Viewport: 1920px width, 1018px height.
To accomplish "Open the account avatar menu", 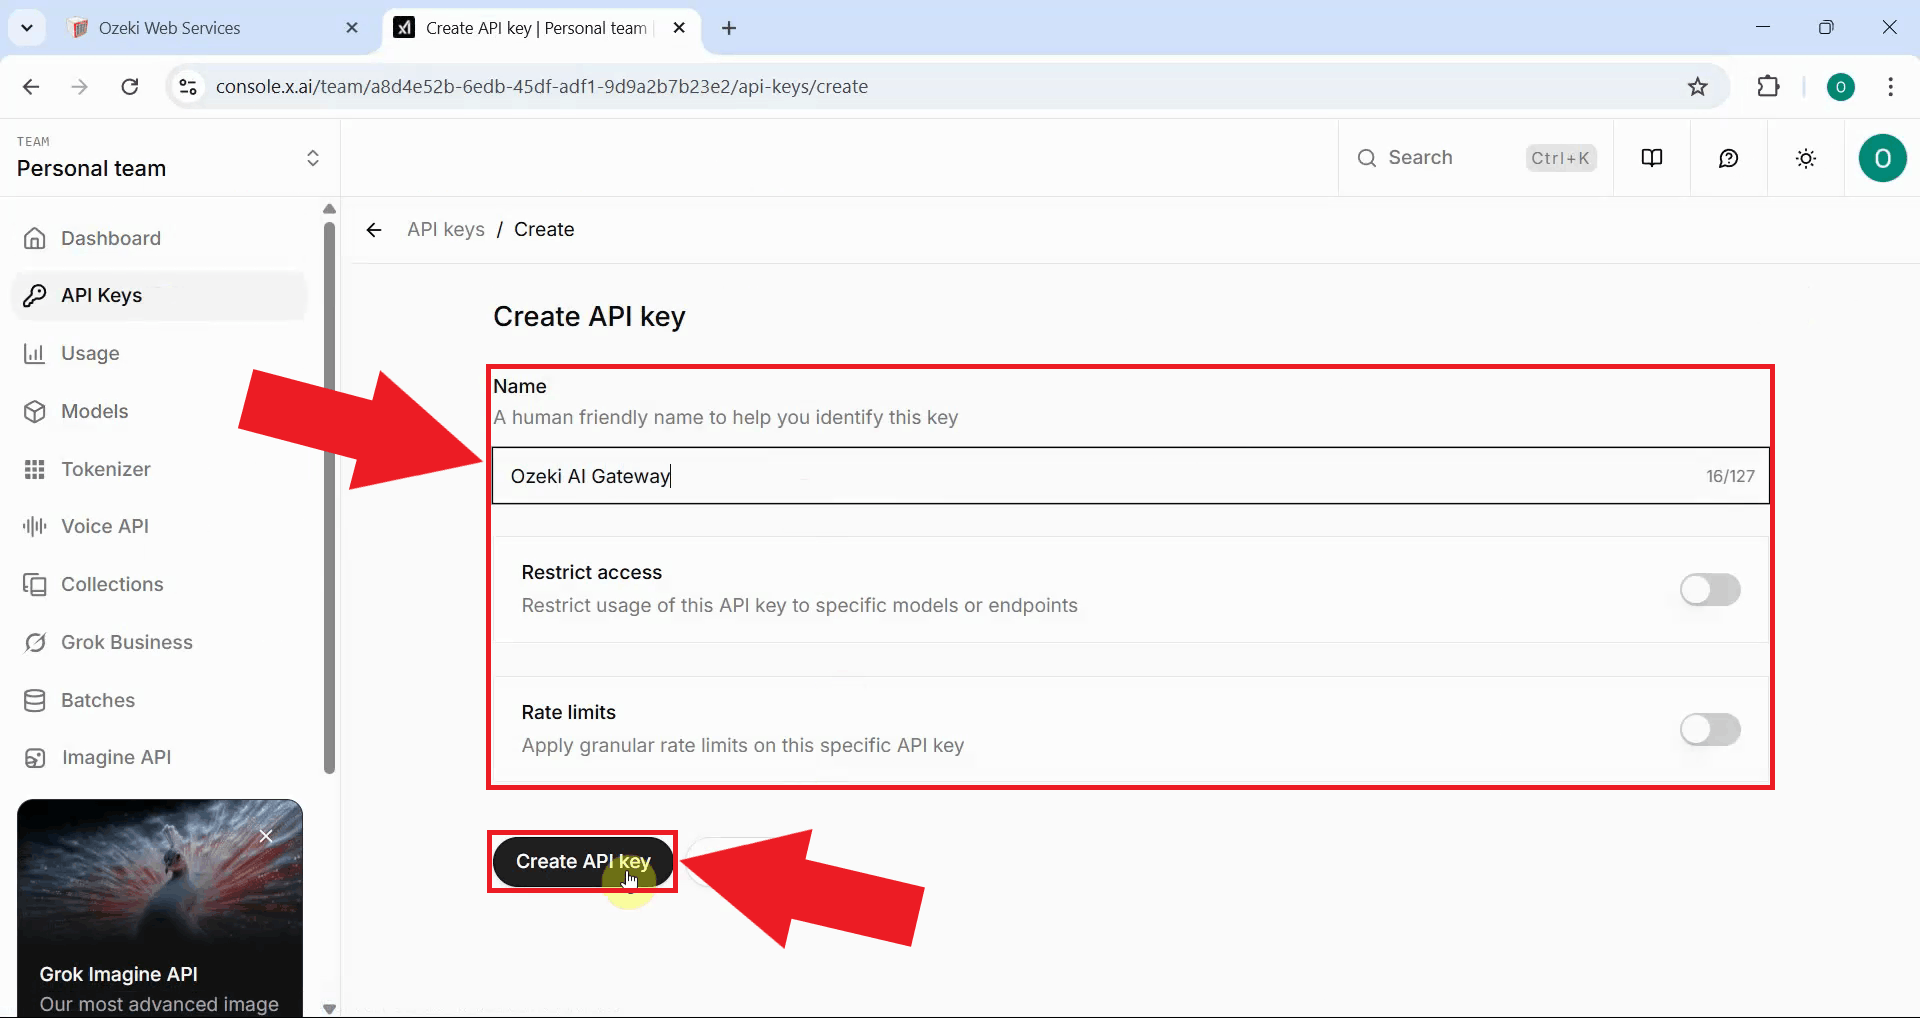I will click(1882, 157).
